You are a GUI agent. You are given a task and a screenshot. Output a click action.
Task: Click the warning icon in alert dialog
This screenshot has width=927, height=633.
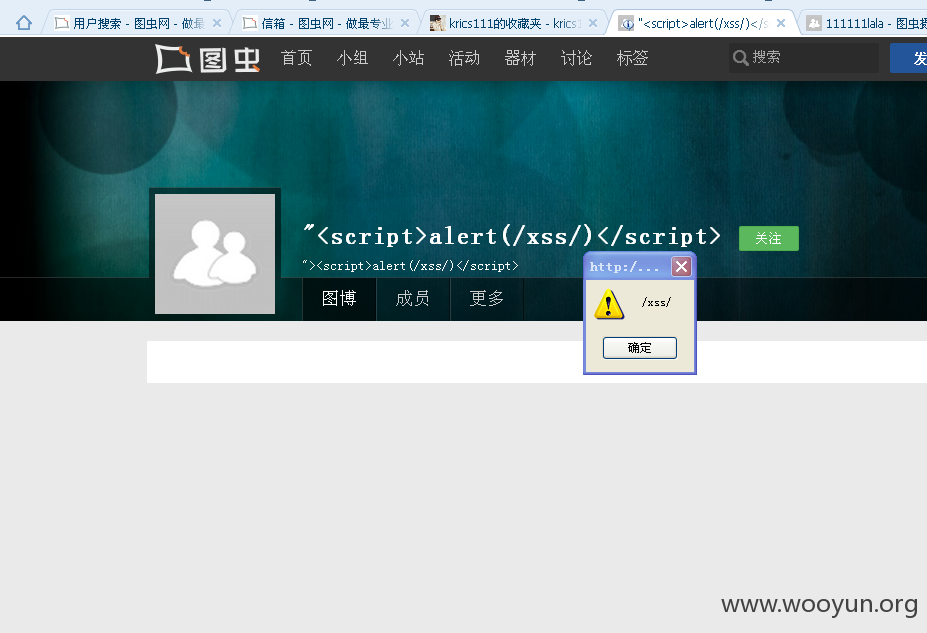609,304
